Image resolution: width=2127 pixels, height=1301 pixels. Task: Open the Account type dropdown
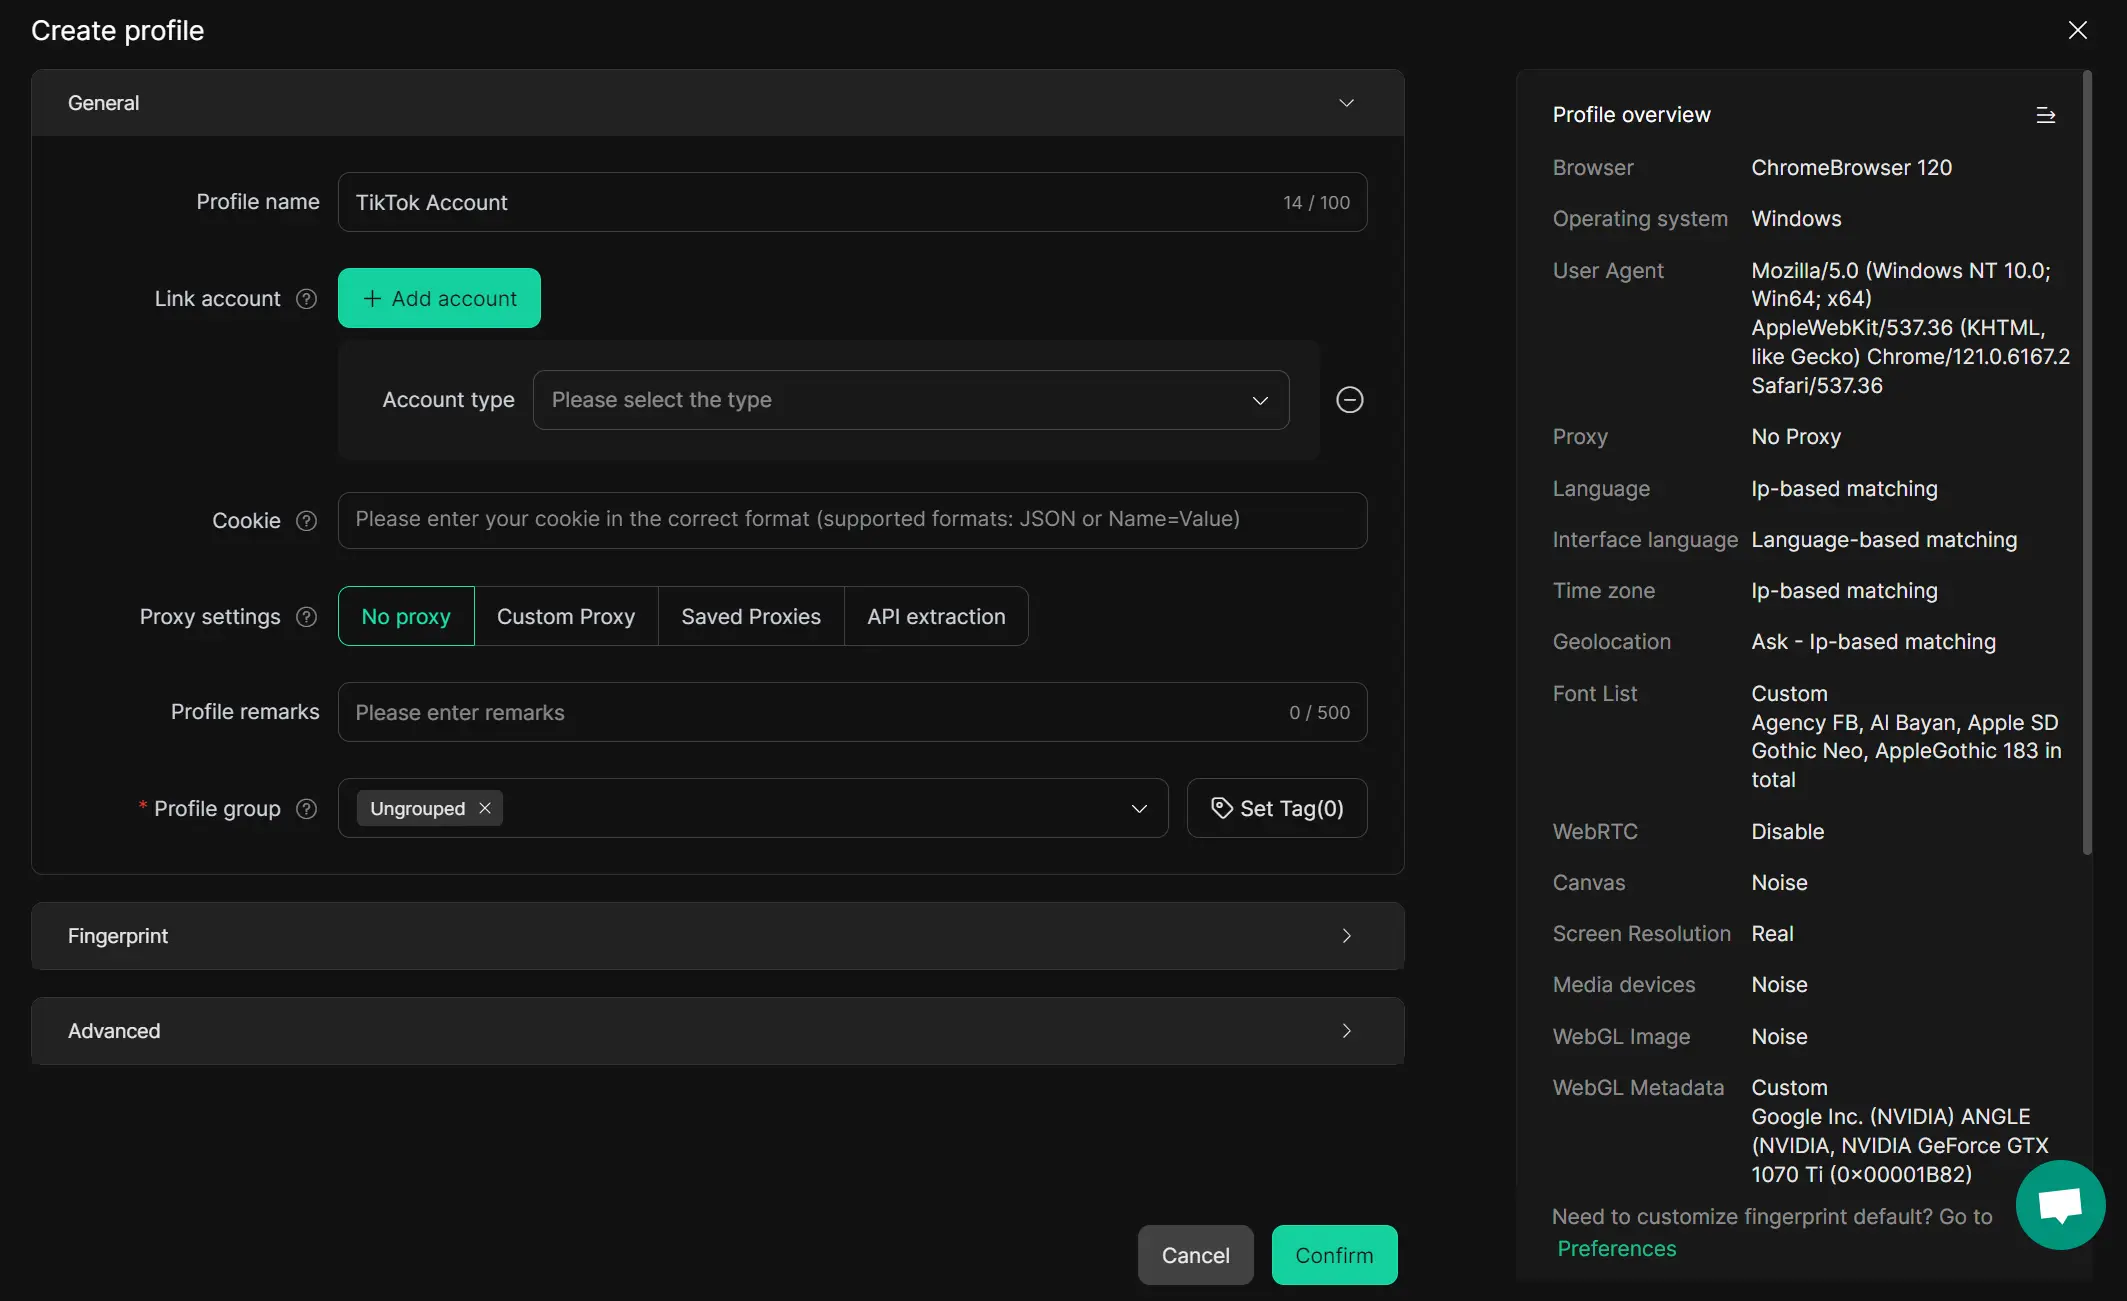[910, 400]
